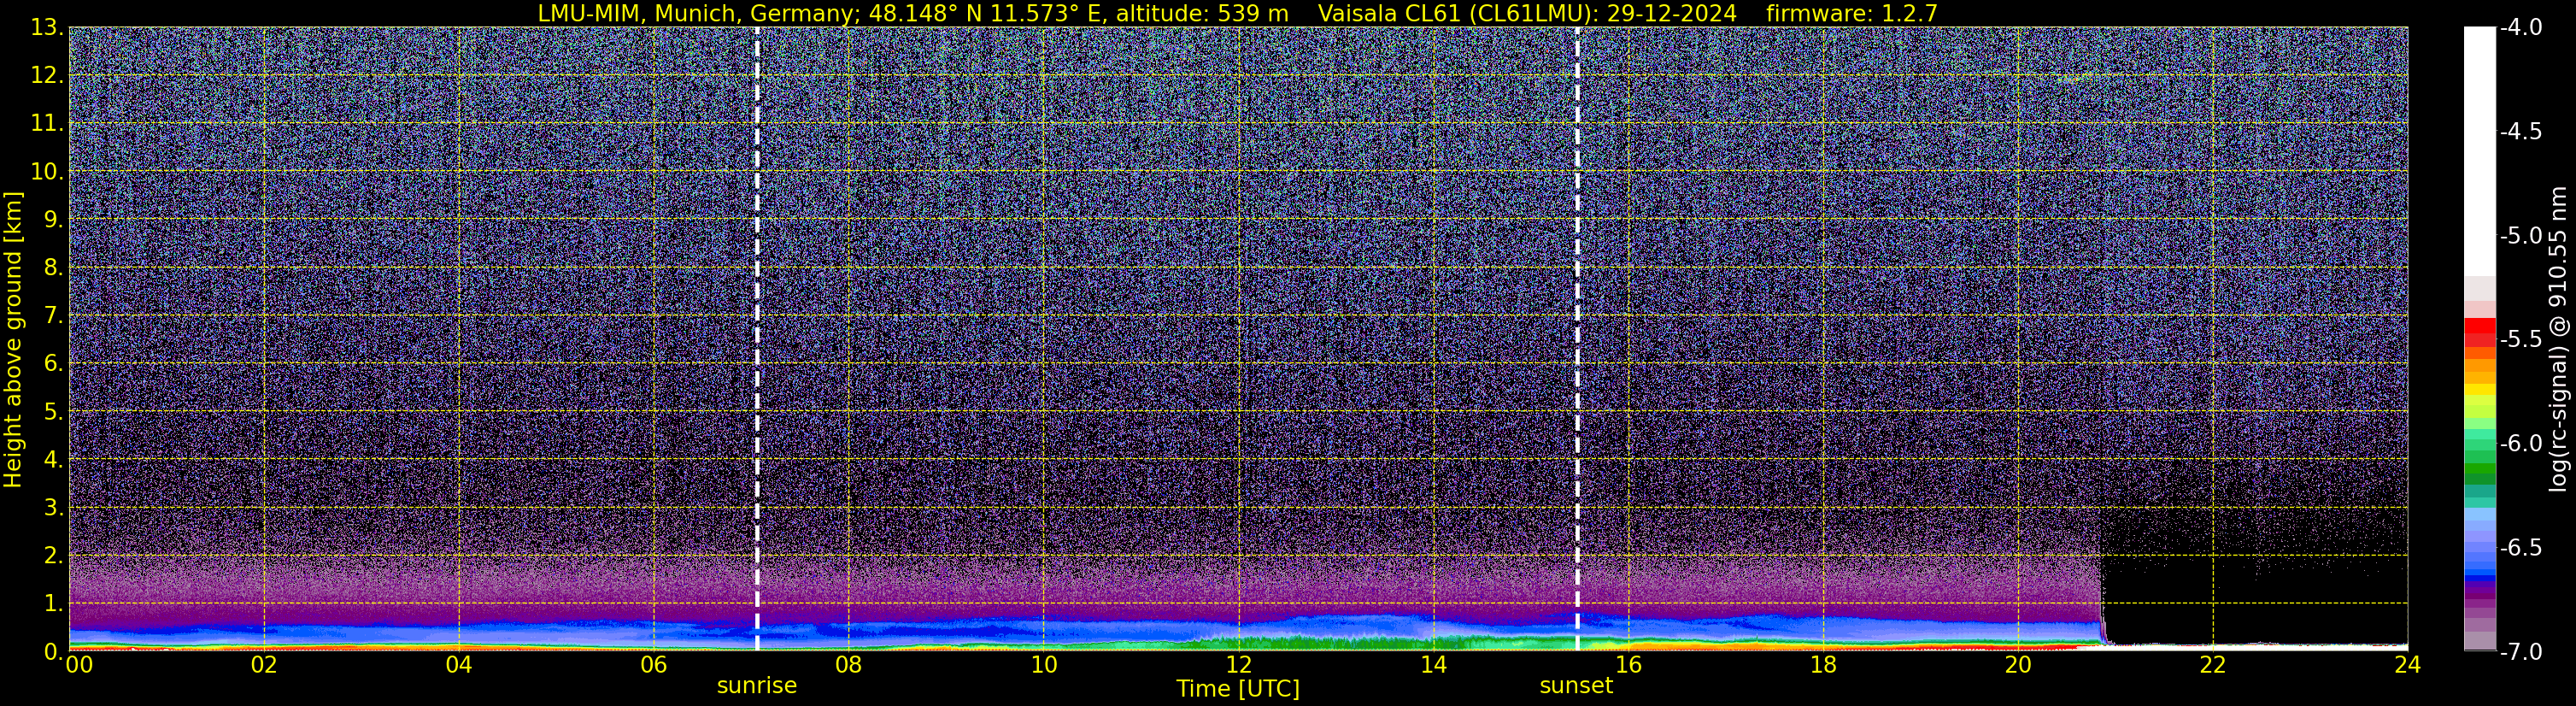This screenshot has width=2576, height=706.
Task: Click time axis tick 10
Action: [x=1044, y=665]
